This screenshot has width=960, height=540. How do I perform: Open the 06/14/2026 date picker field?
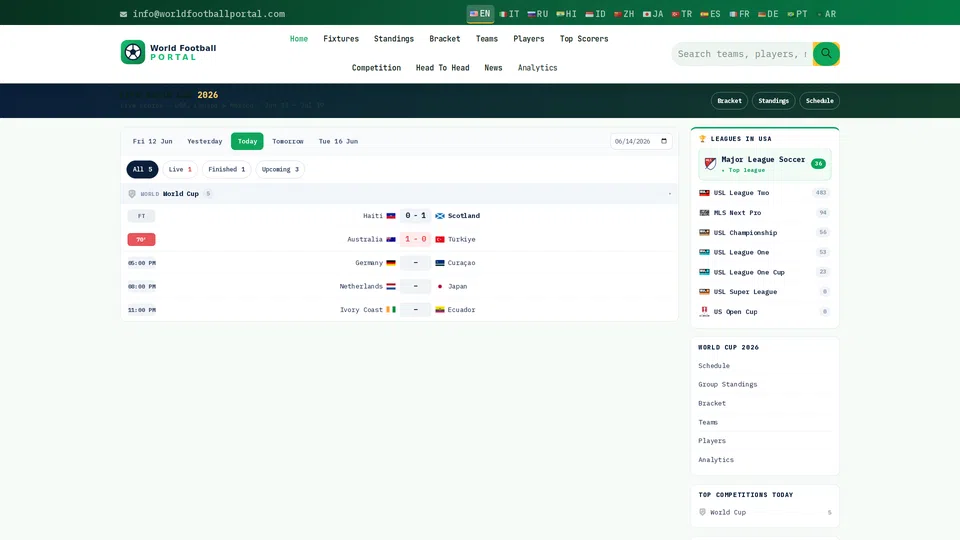pos(641,141)
